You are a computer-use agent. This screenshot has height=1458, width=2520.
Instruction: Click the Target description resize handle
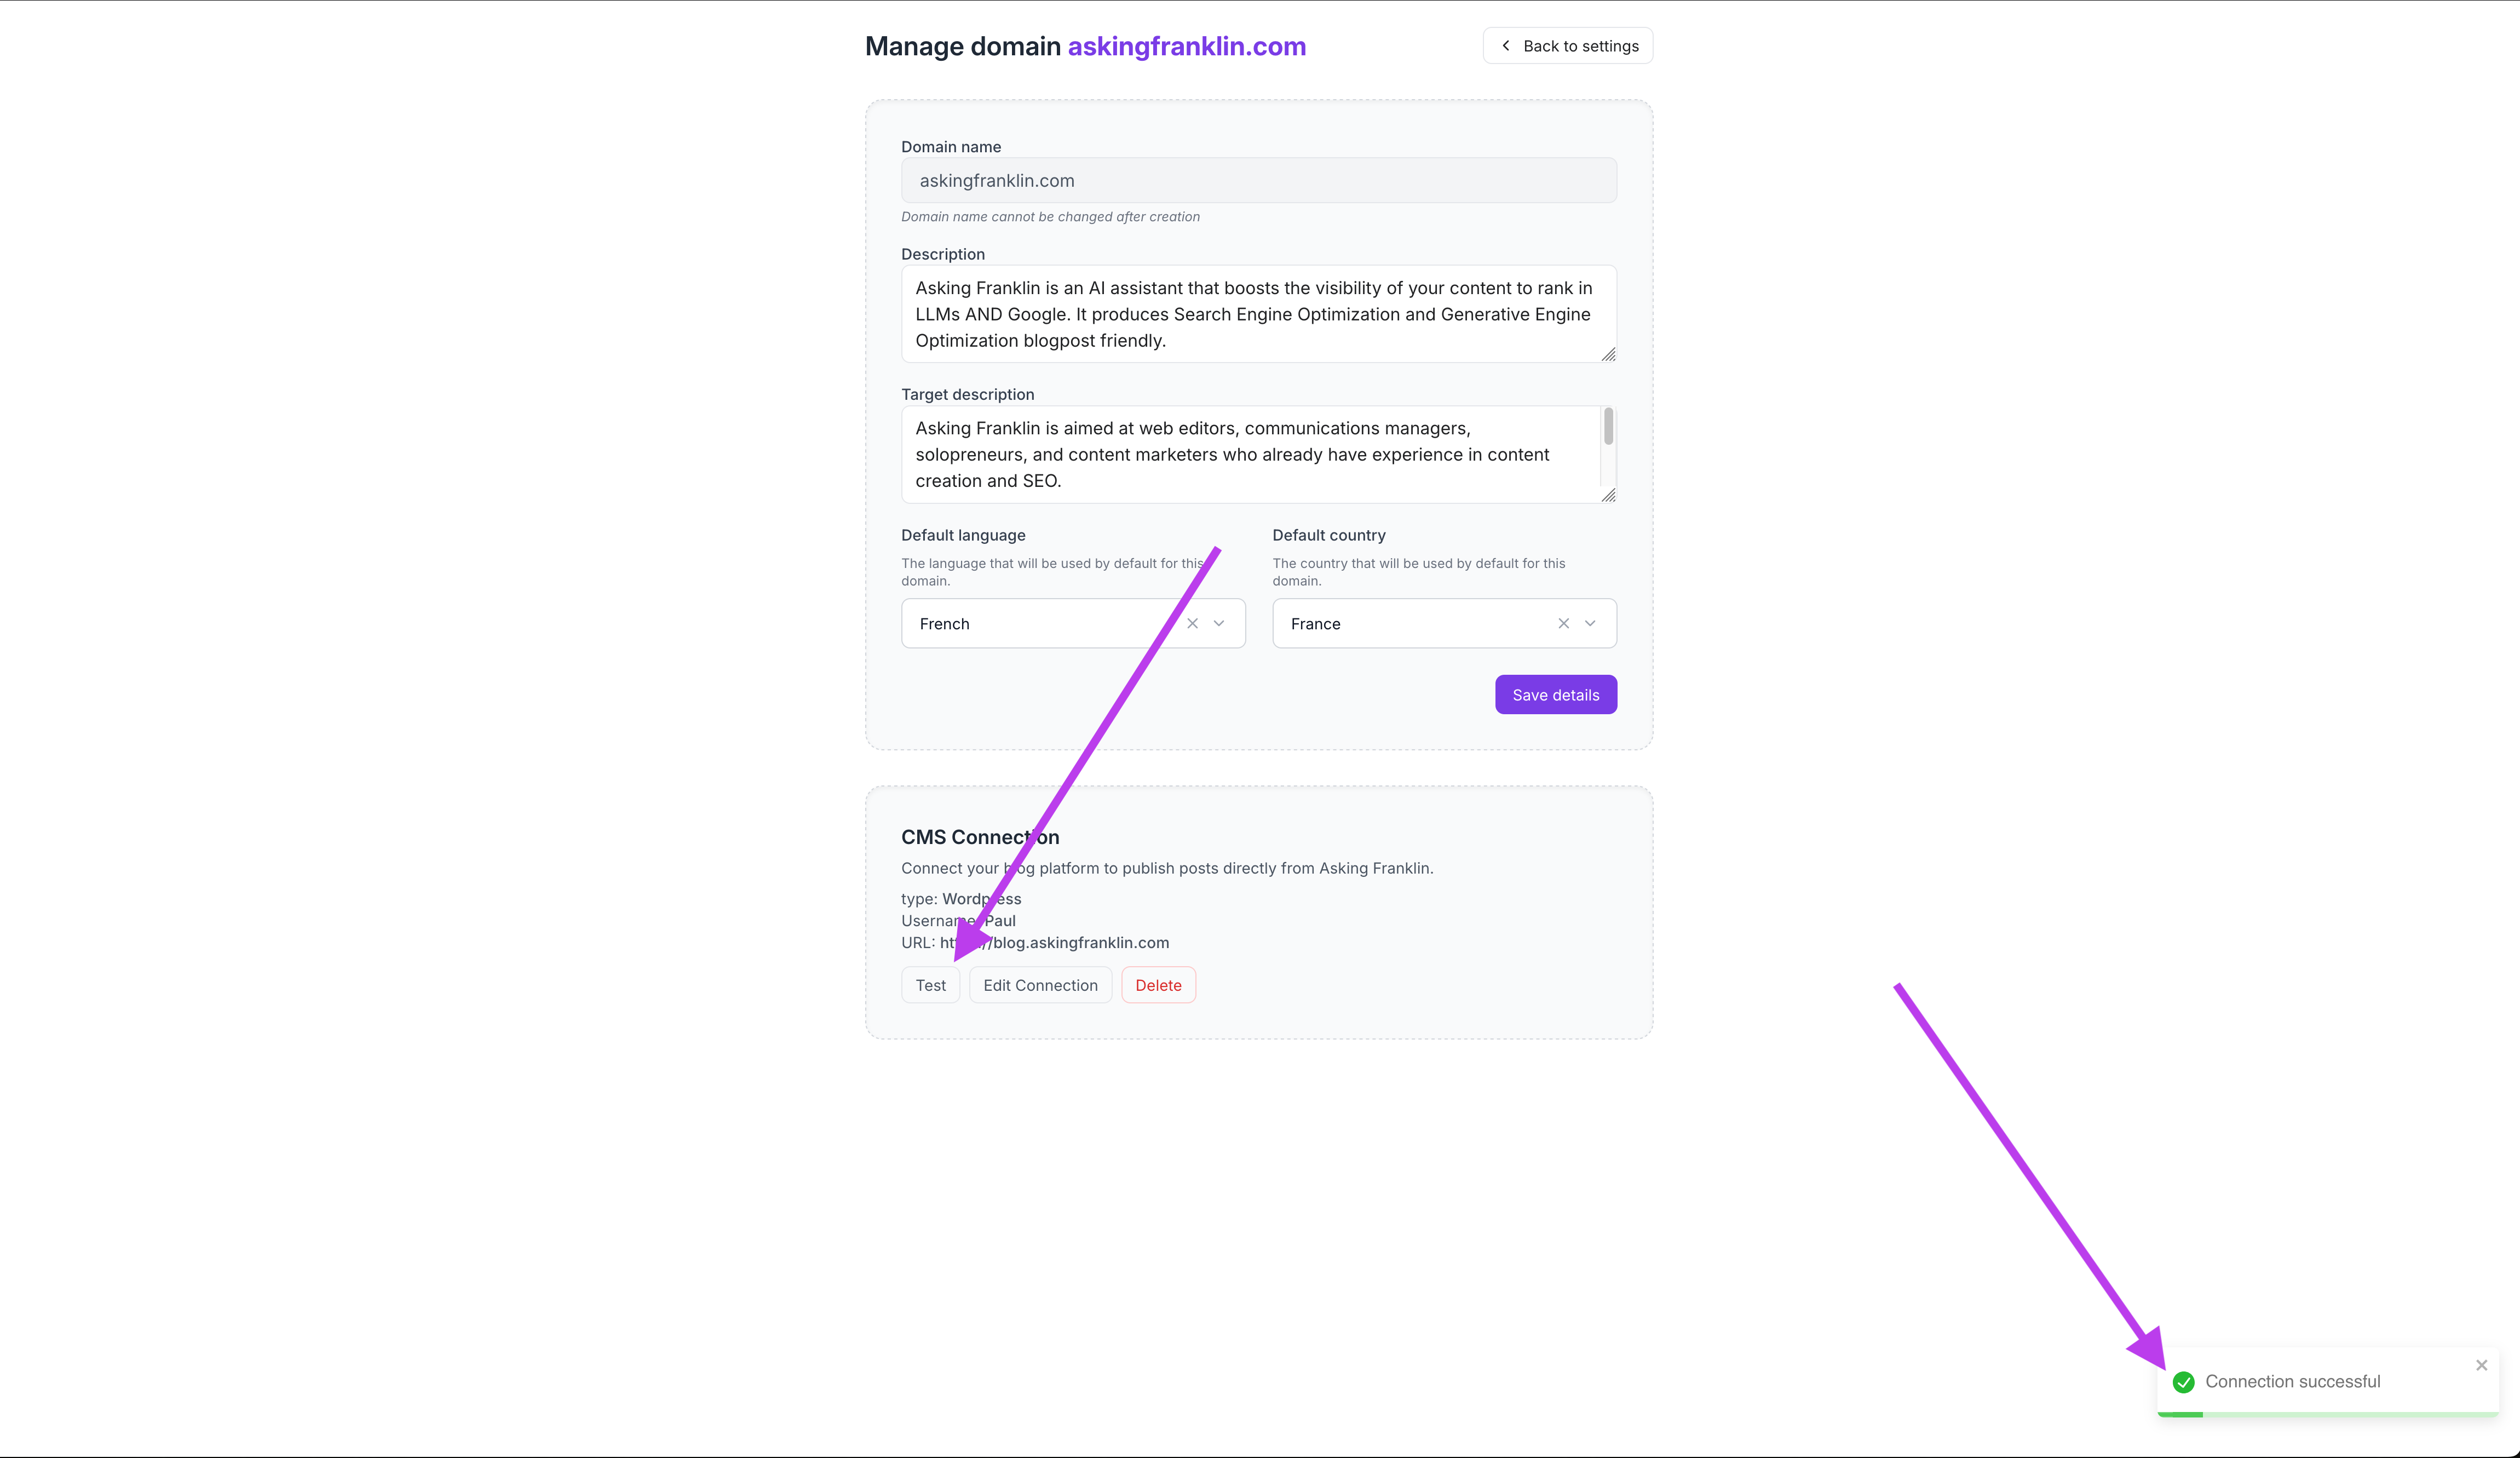click(x=1608, y=496)
